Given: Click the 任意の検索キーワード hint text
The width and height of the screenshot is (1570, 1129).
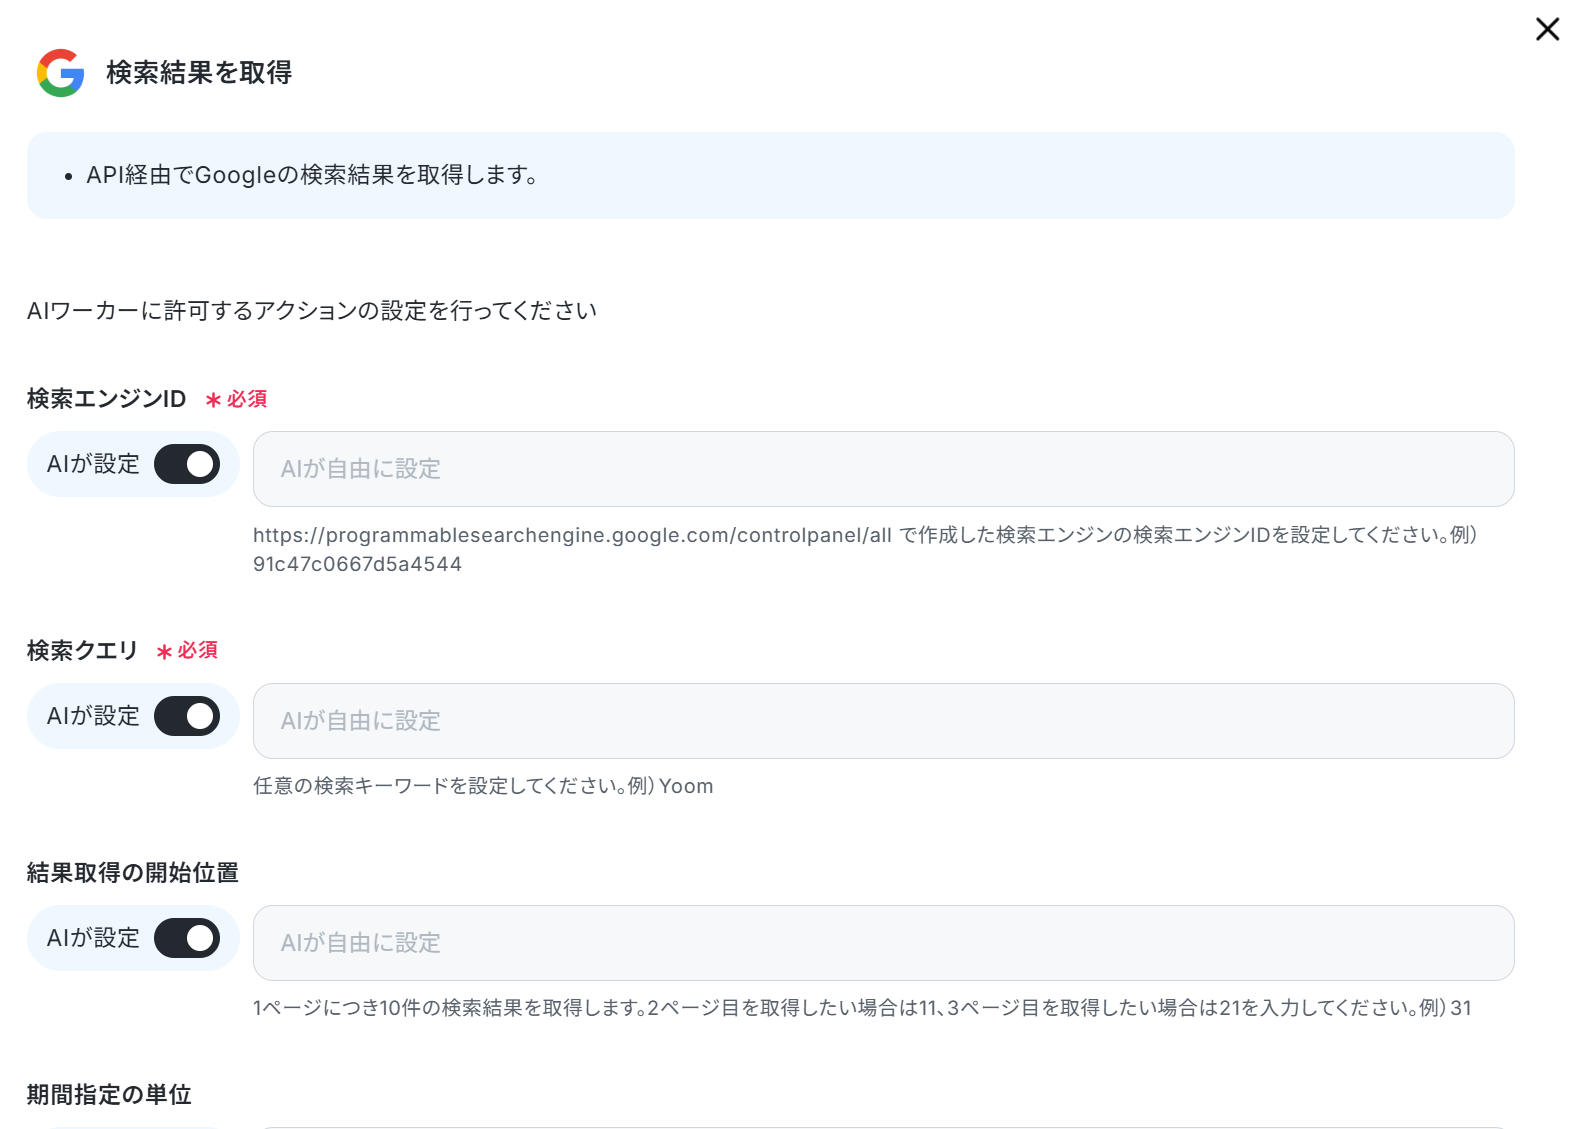Looking at the screenshot, I should [x=483, y=786].
